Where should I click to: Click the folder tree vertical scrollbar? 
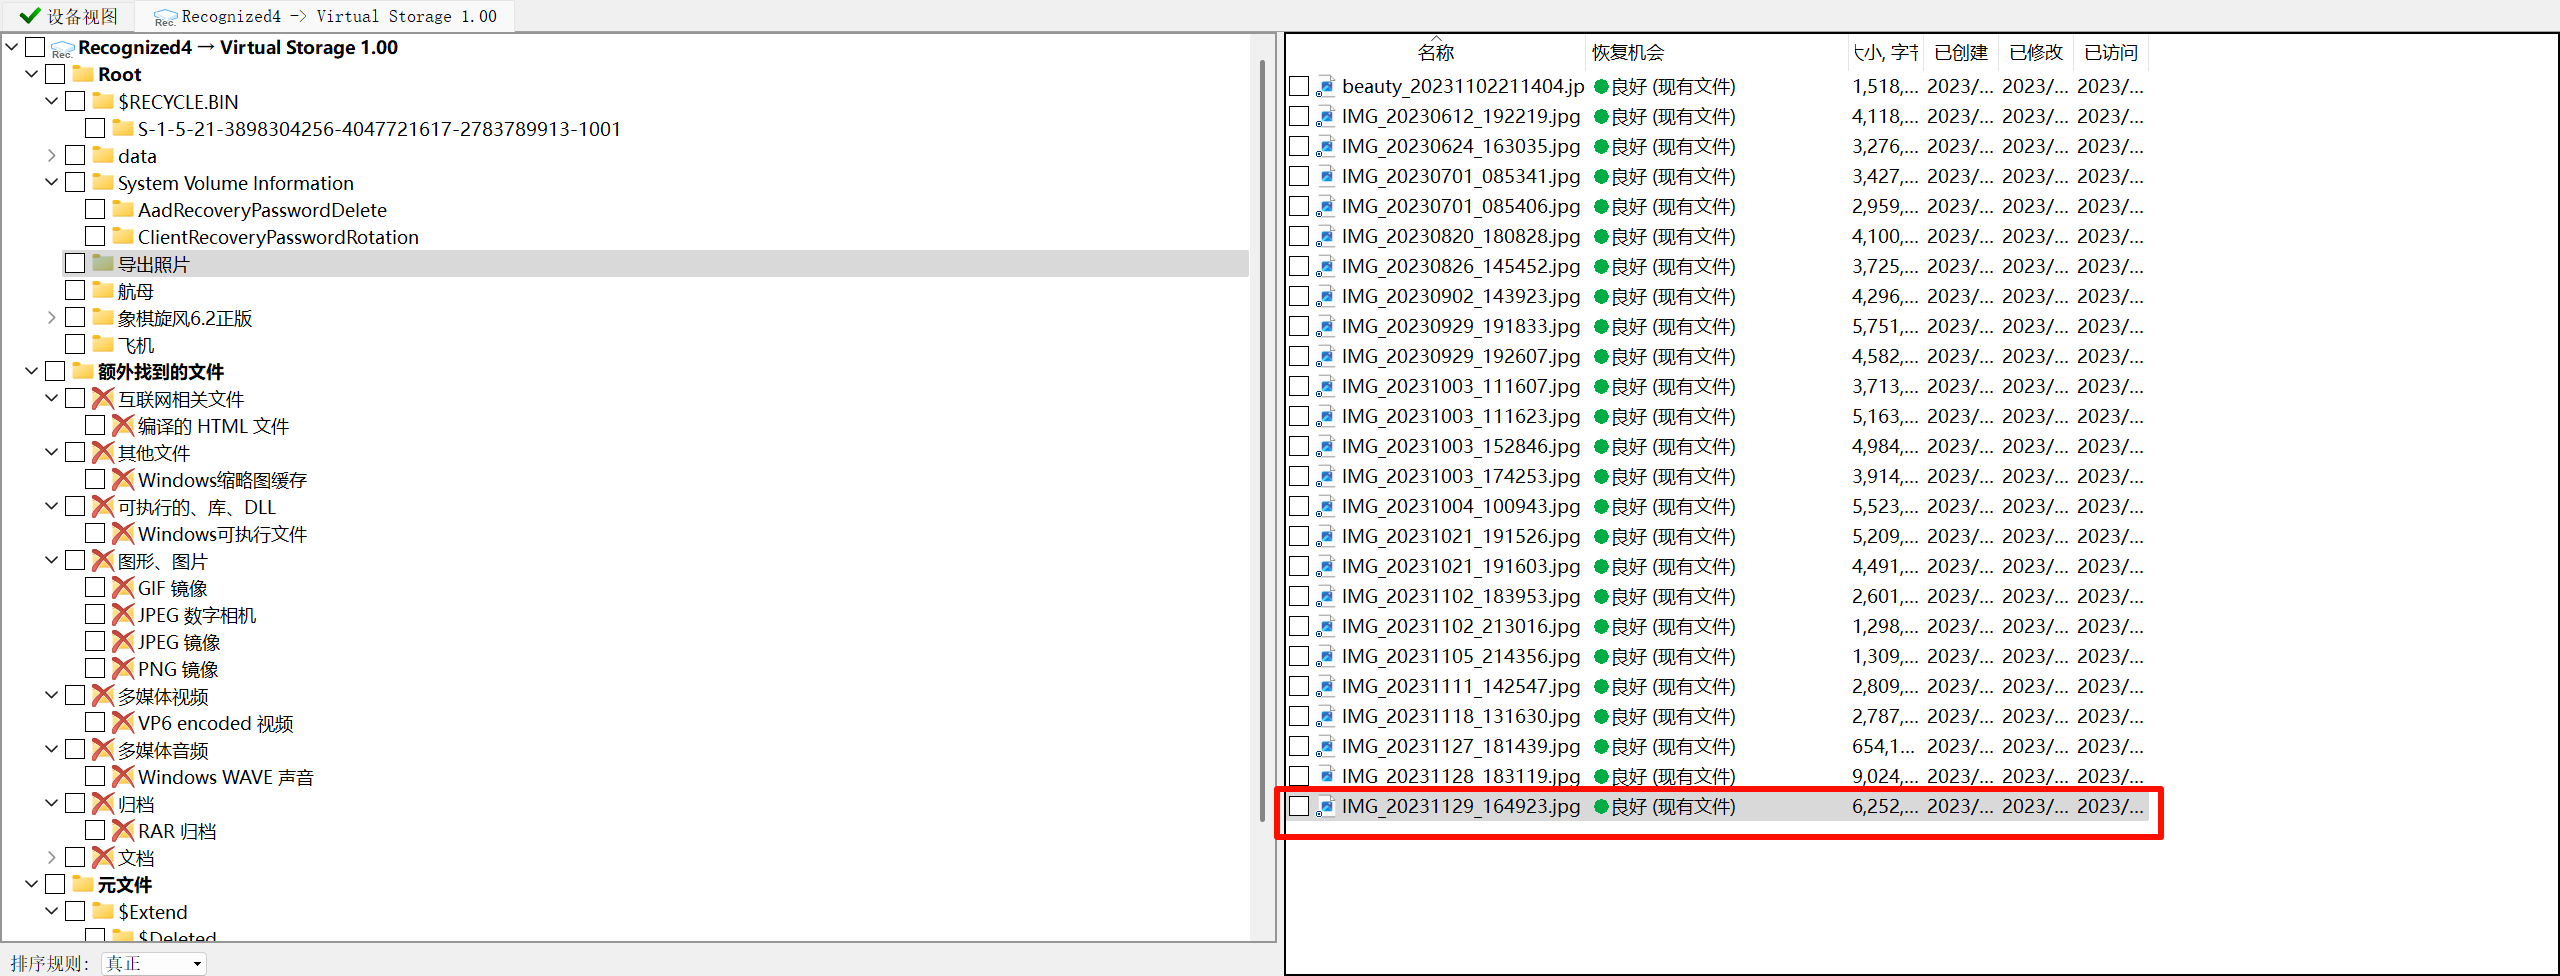1262,440
